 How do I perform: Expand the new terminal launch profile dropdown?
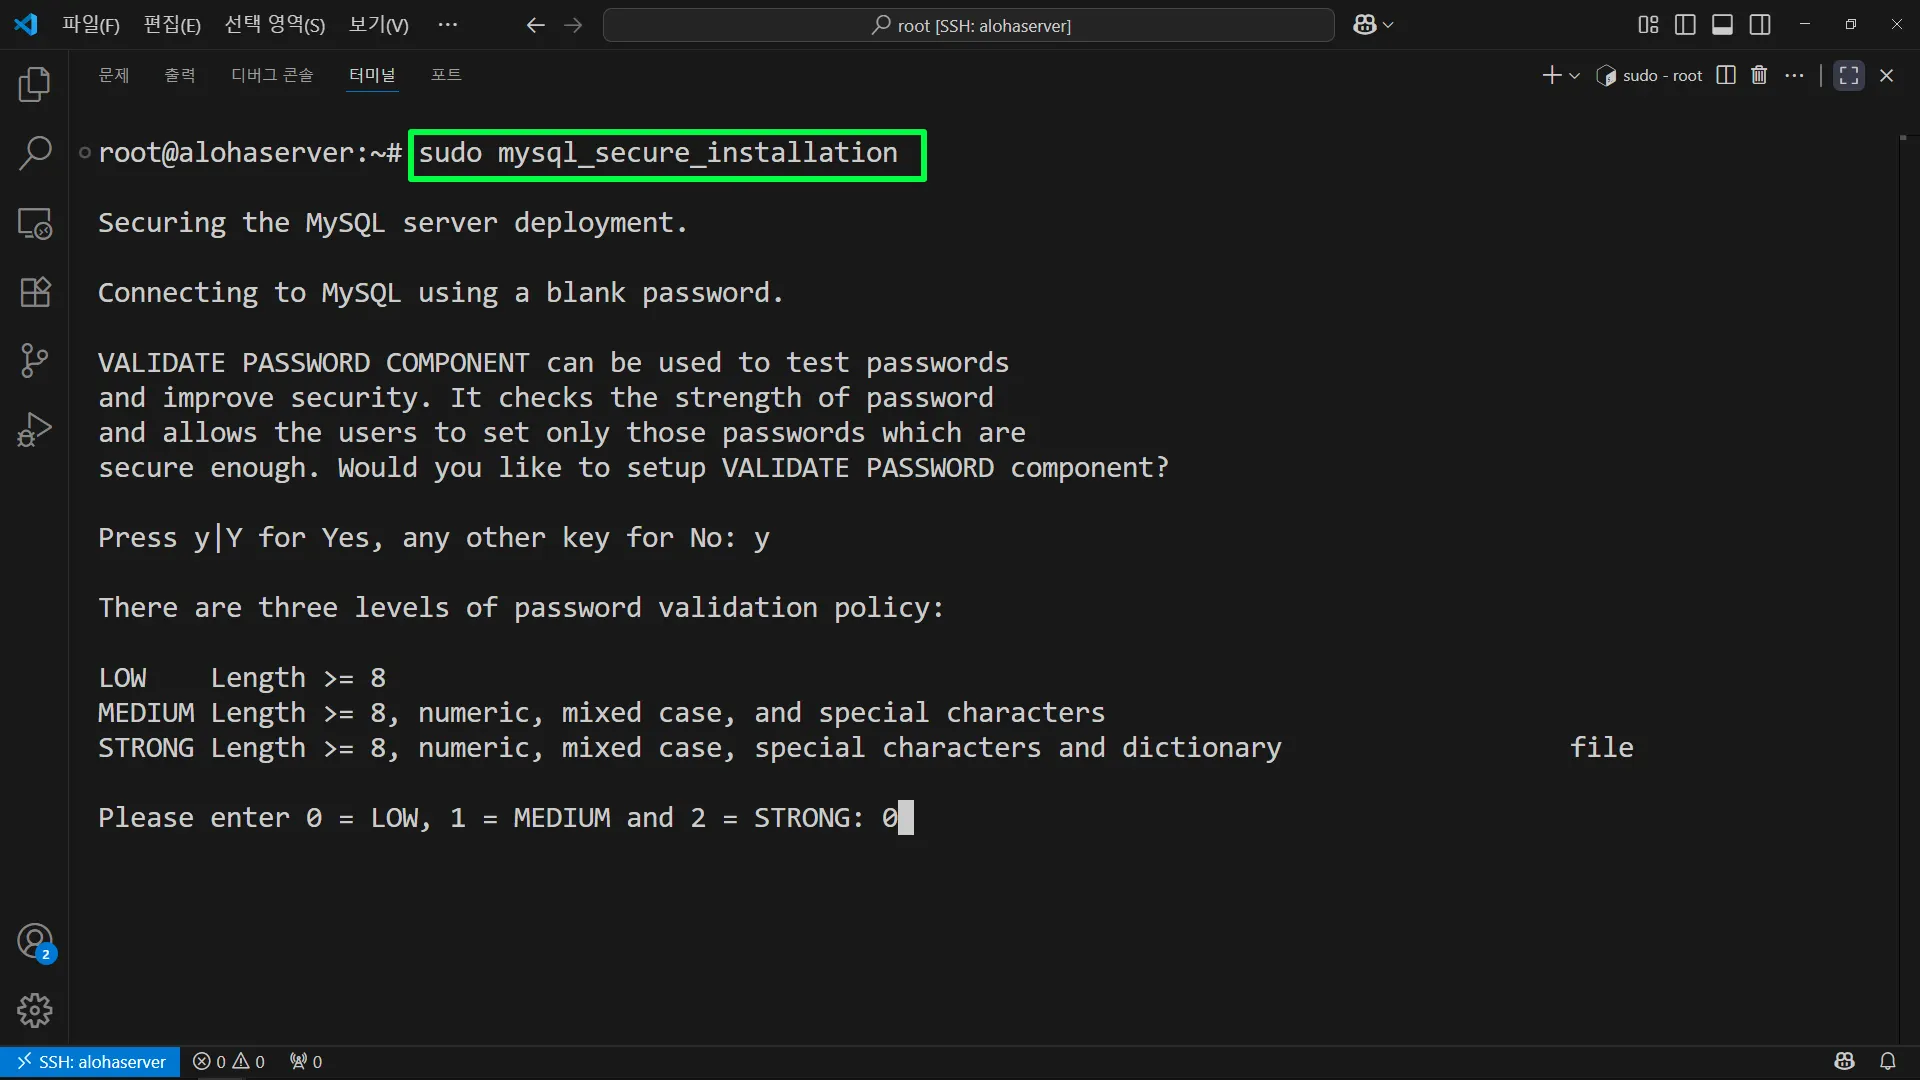[x=1575, y=76]
